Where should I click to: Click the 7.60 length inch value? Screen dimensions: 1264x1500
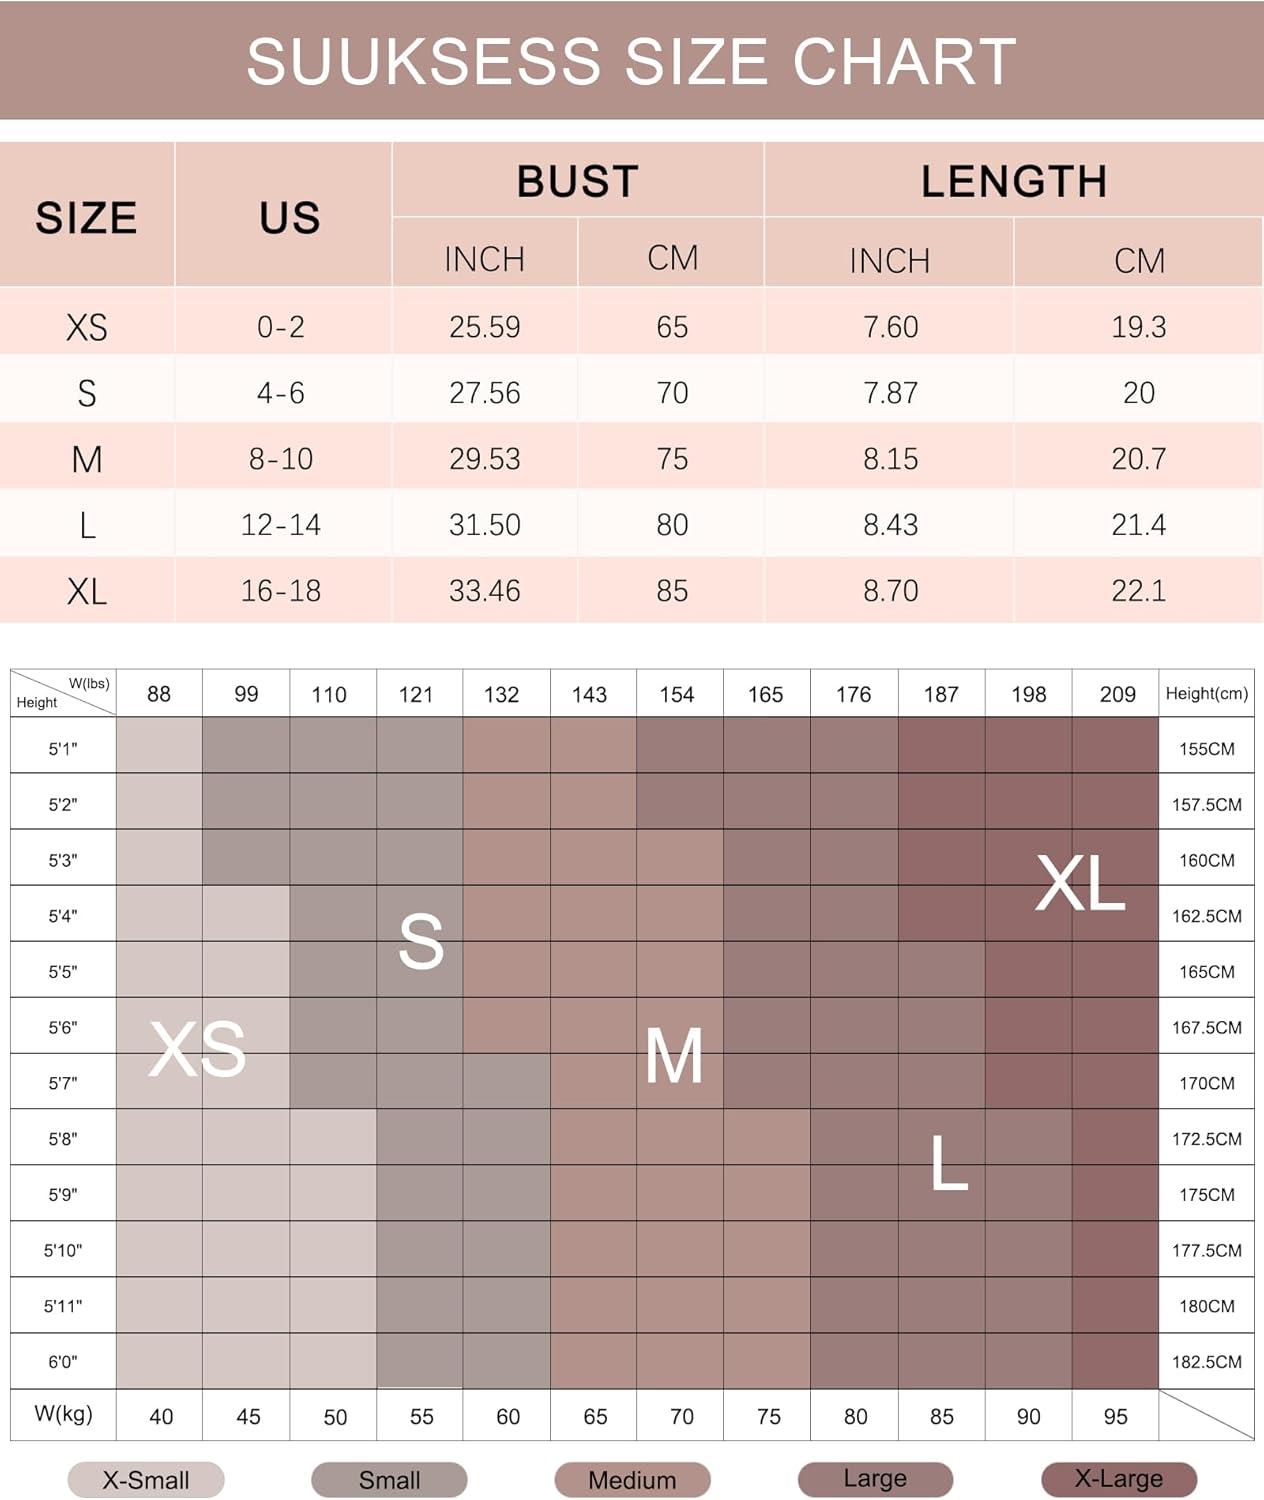[x=890, y=327]
